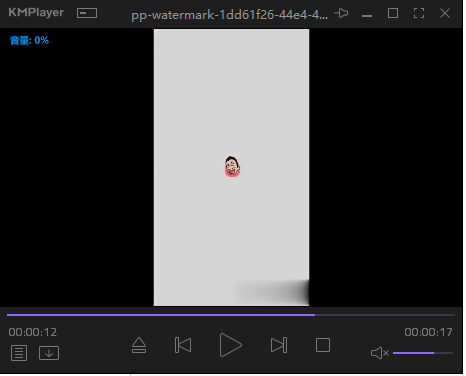Adjust the volume slider

click(x=423, y=353)
